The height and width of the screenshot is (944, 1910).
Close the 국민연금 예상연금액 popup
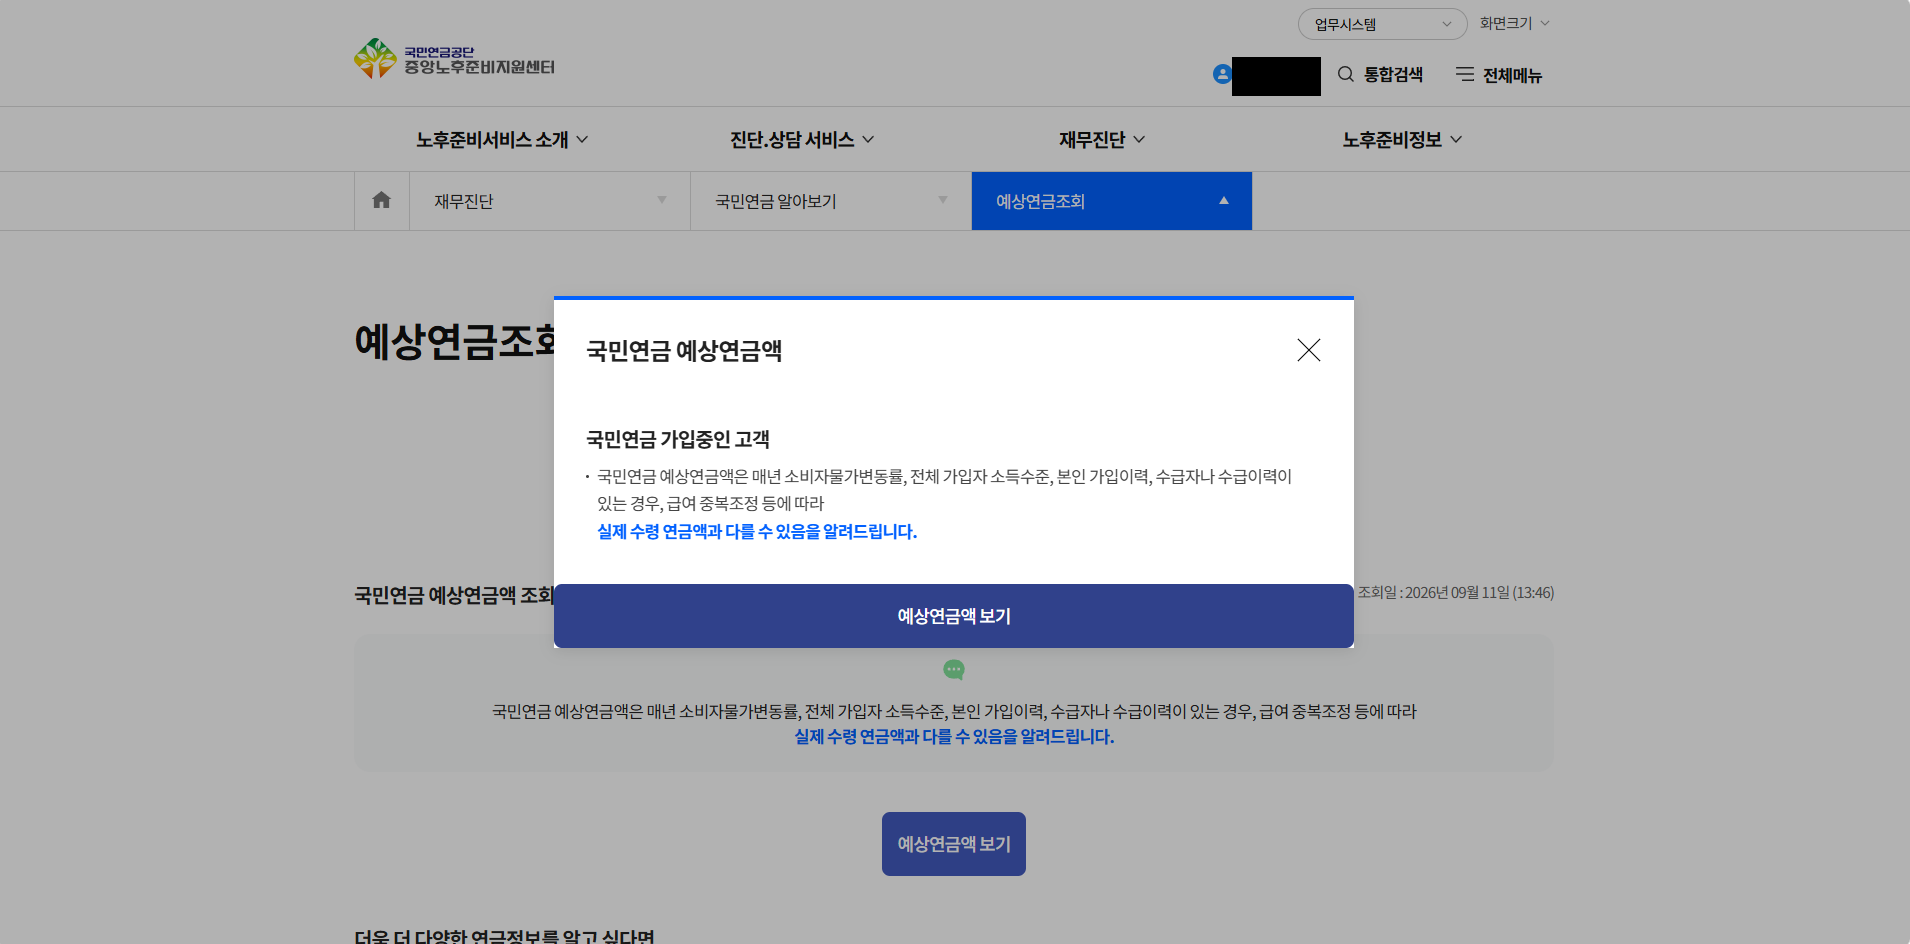pyautogui.click(x=1308, y=350)
